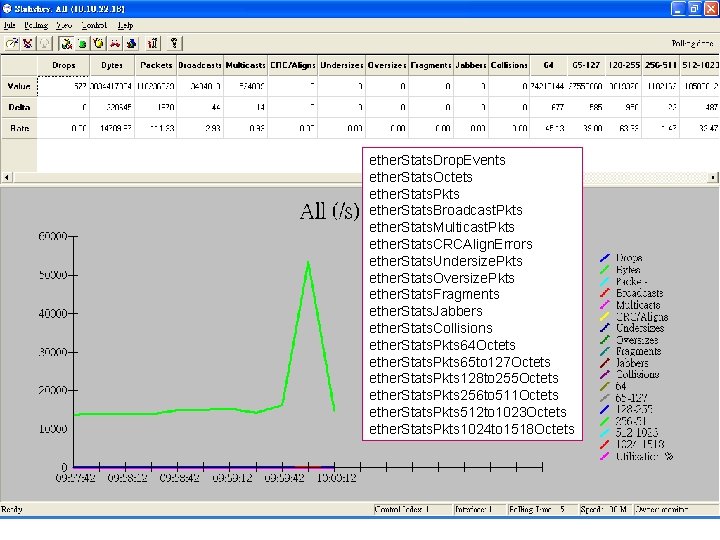Click the Undersizes label in the chart legend

(640, 328)
